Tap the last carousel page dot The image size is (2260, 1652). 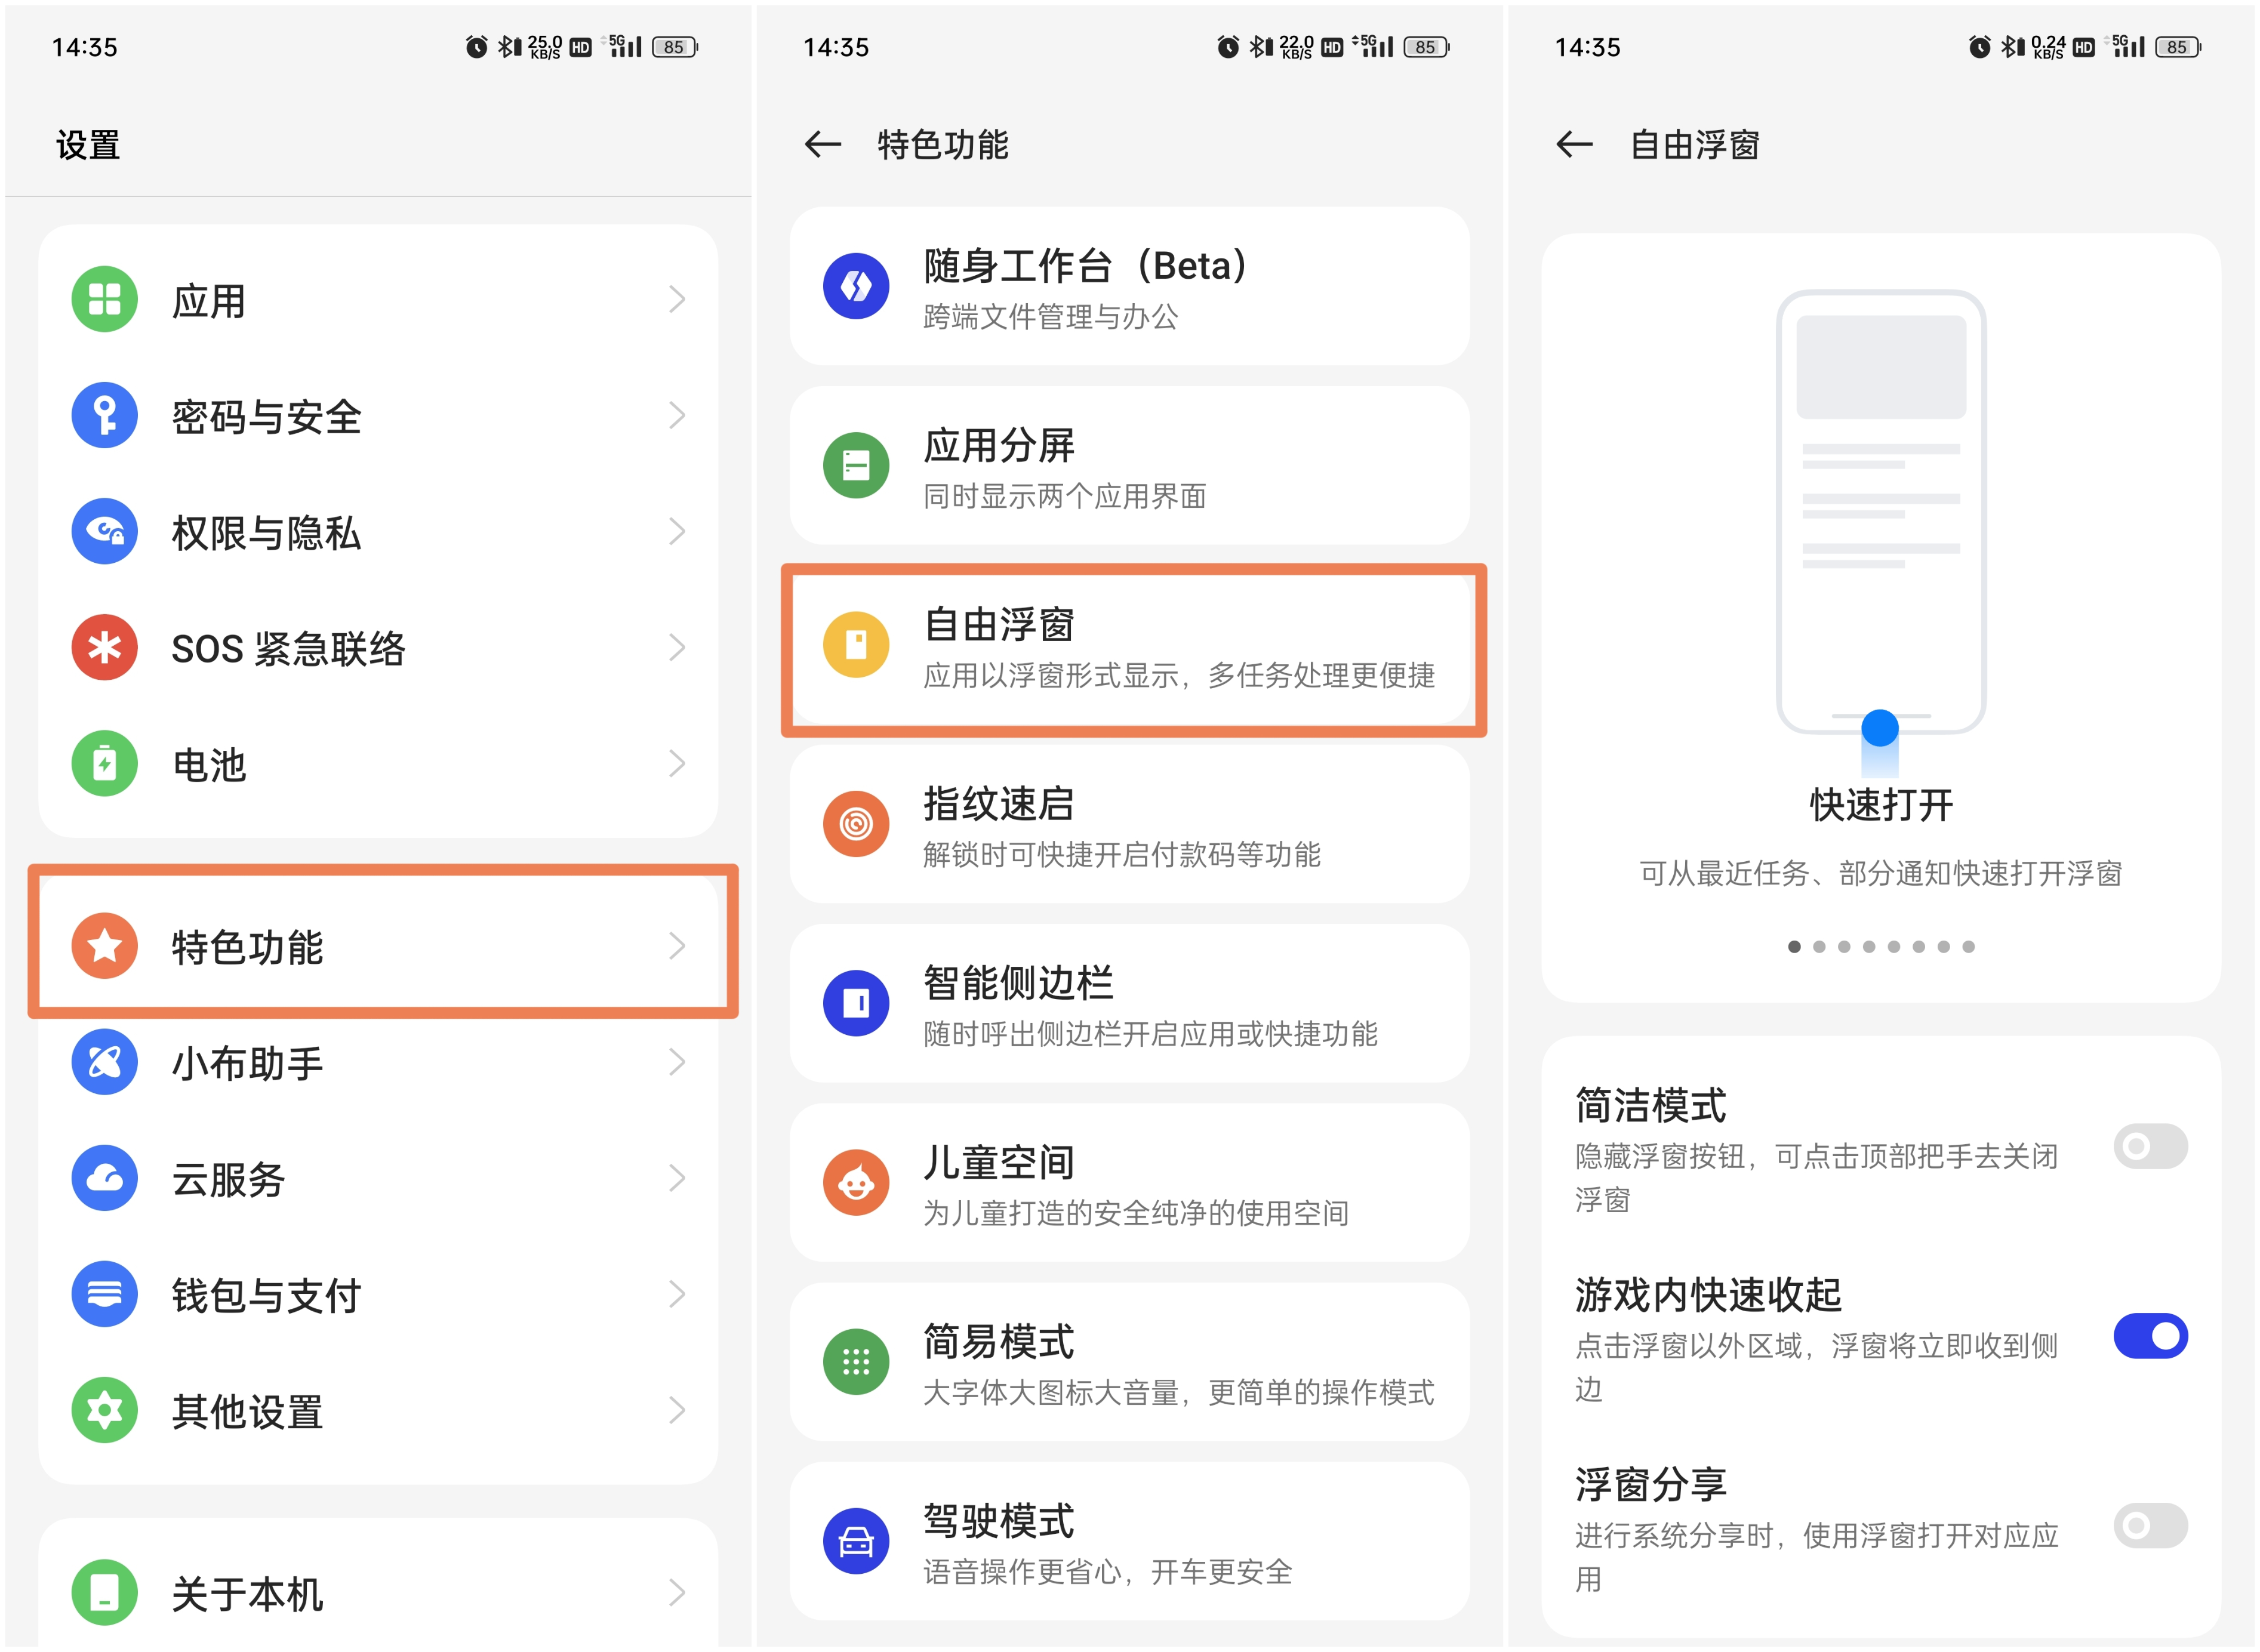[1968, 947]
